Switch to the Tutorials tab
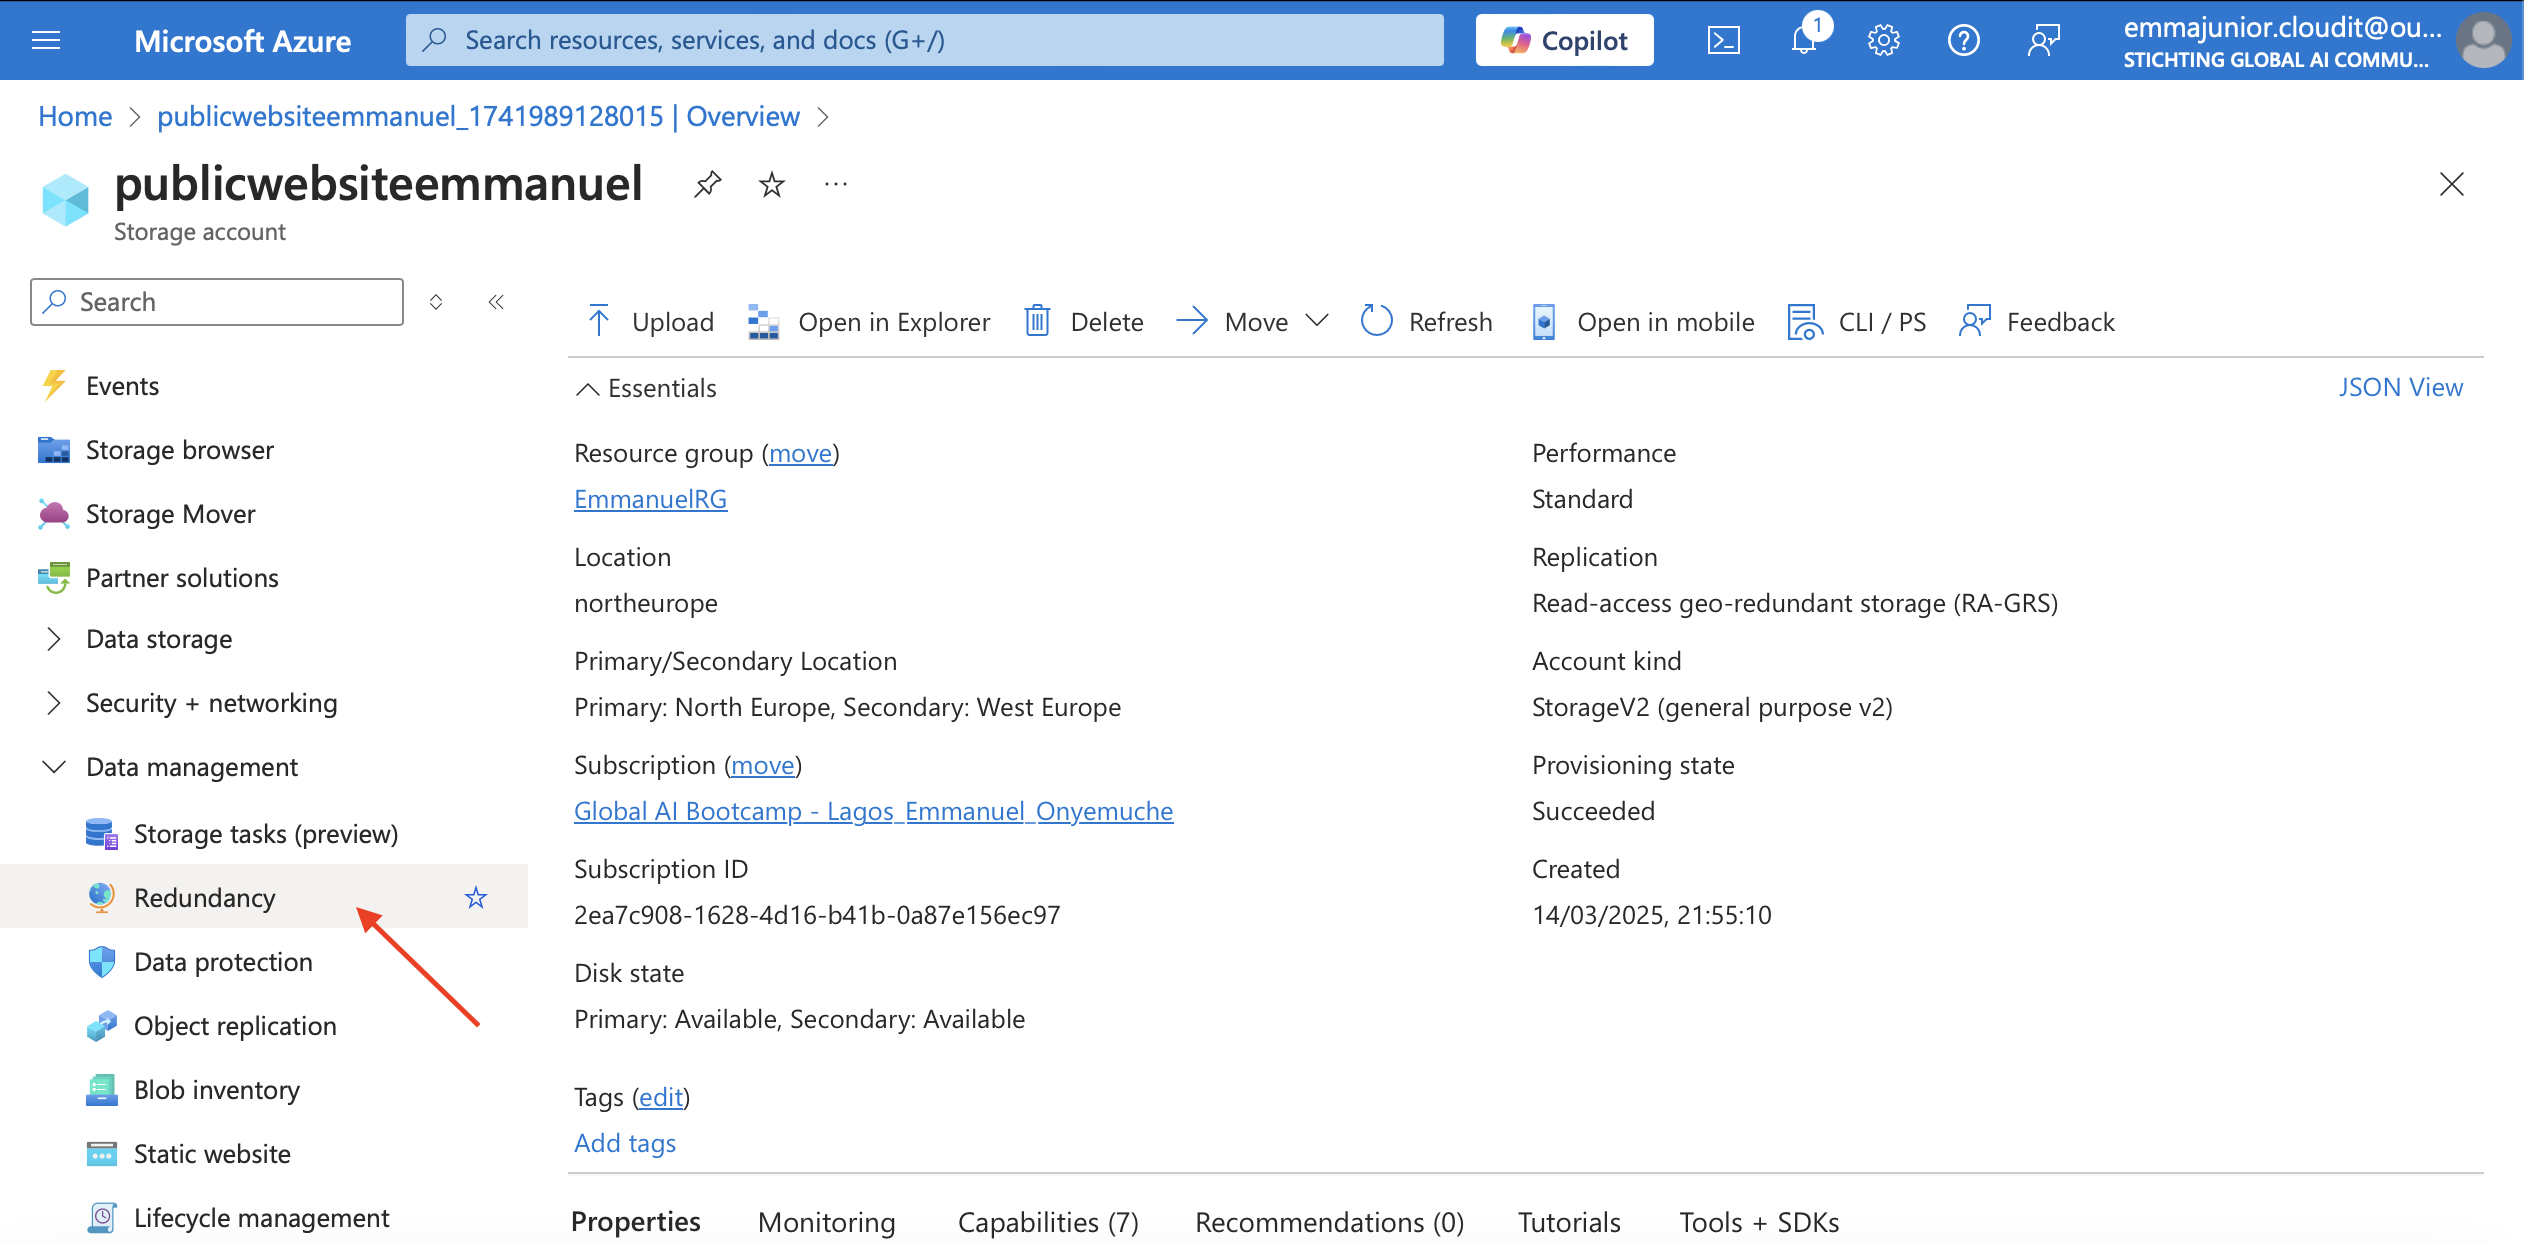This screenshot has height=1243, width=2524. [1569, 1222]
